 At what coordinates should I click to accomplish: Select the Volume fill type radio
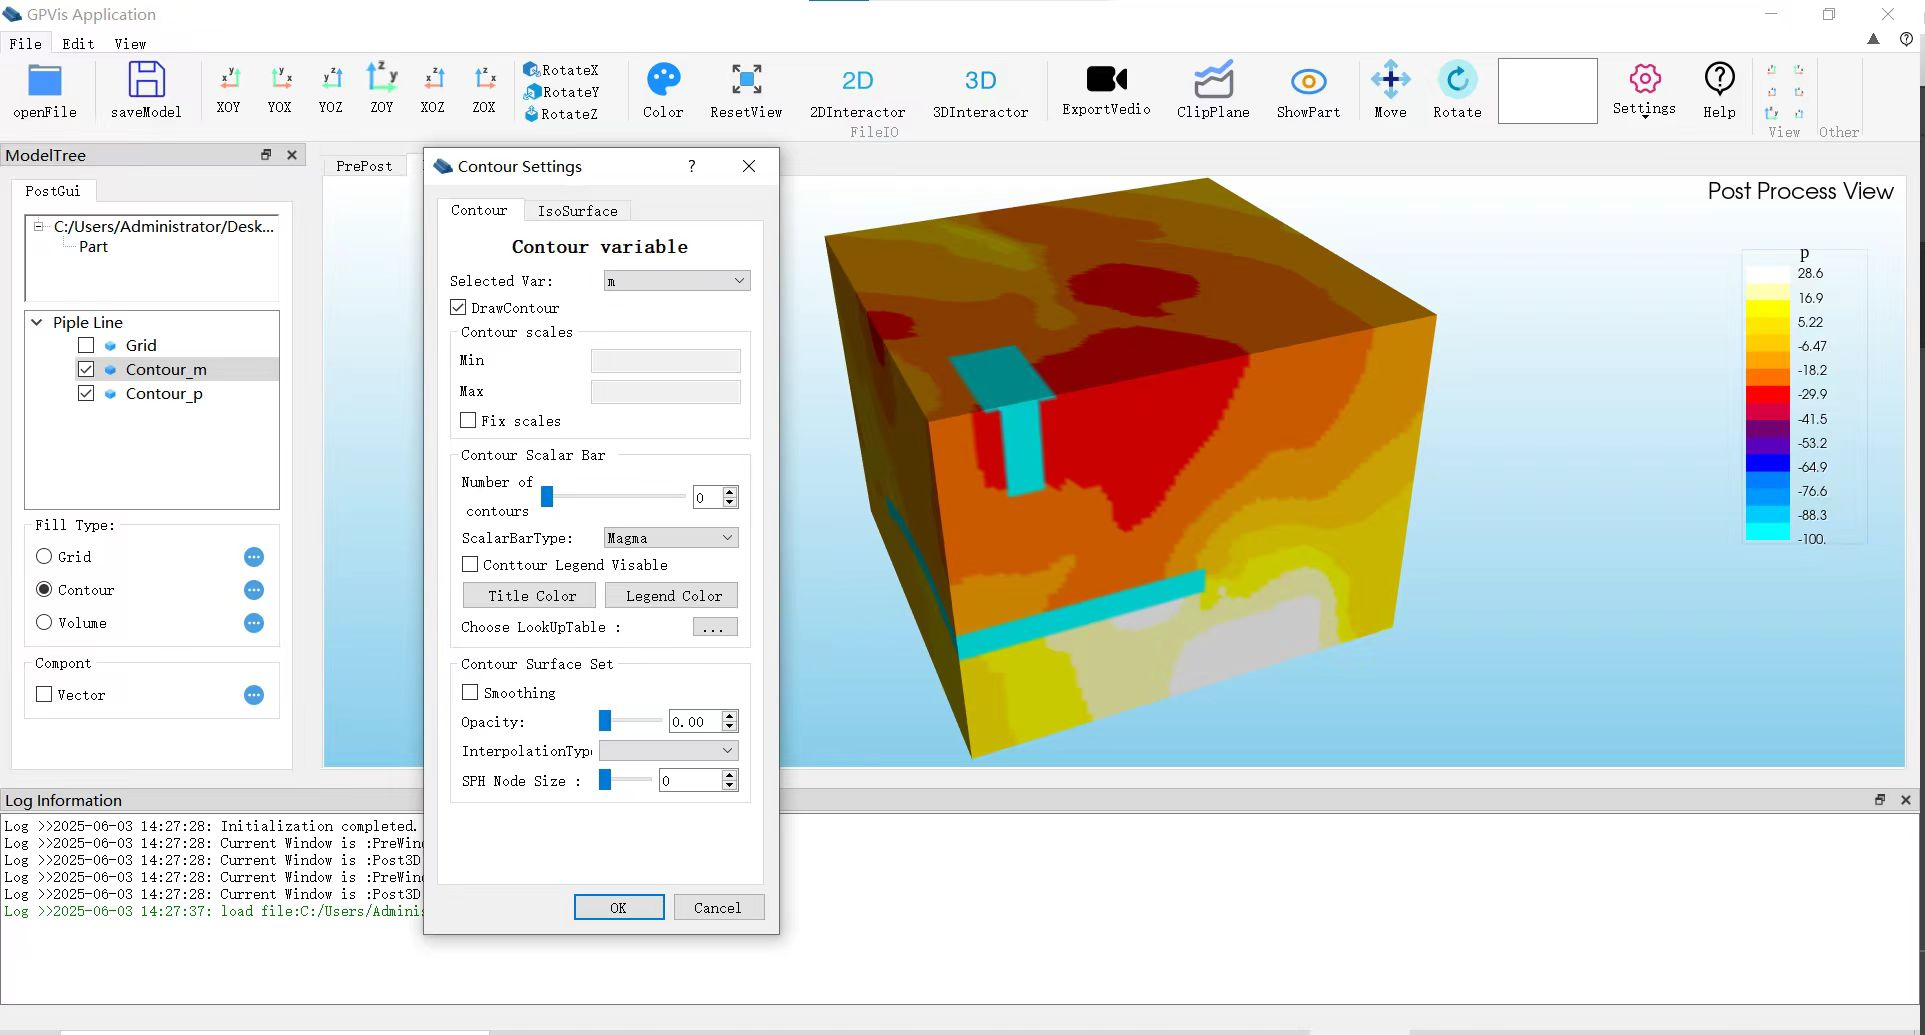click(x=44, y=622)
